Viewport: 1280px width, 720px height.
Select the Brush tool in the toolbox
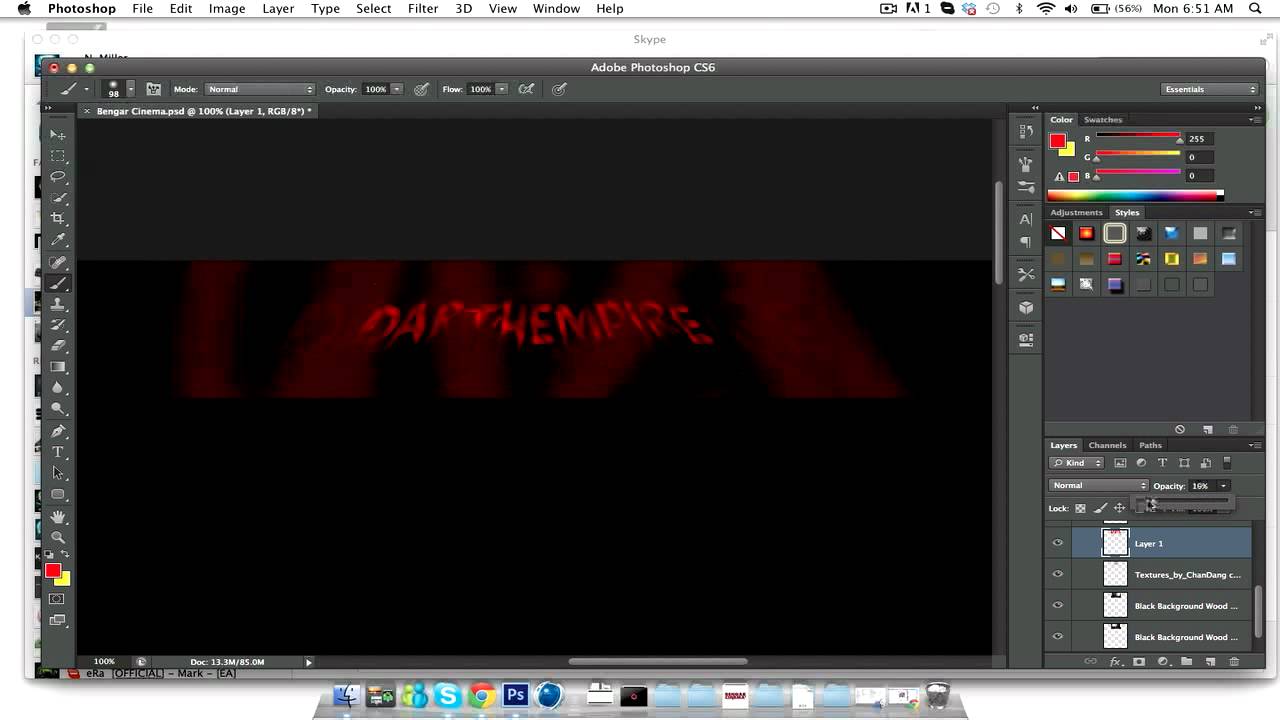pyautogui.click(x=58, y=283)
